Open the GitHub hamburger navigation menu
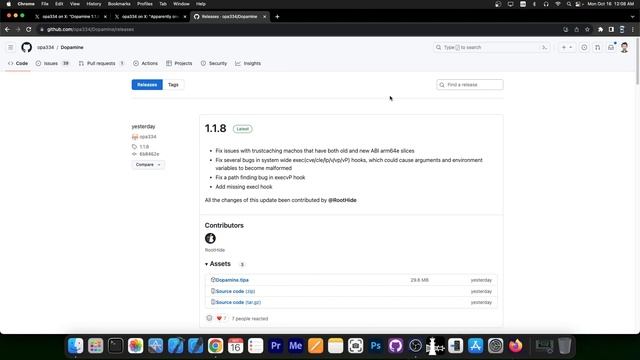This screenshot has height=360, width=640. coord(11,47)
